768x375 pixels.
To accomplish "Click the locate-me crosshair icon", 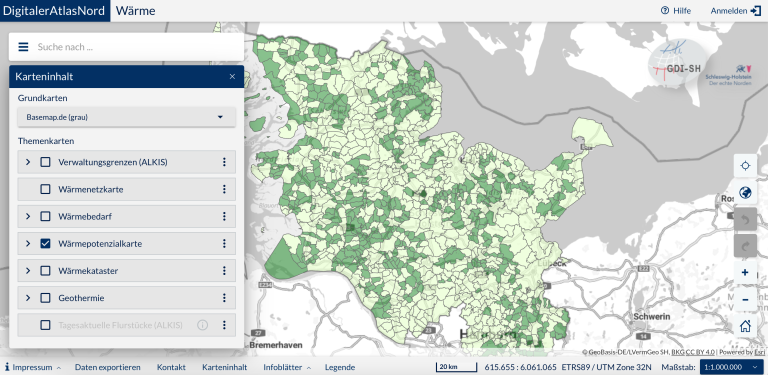I will coord(745,166).
